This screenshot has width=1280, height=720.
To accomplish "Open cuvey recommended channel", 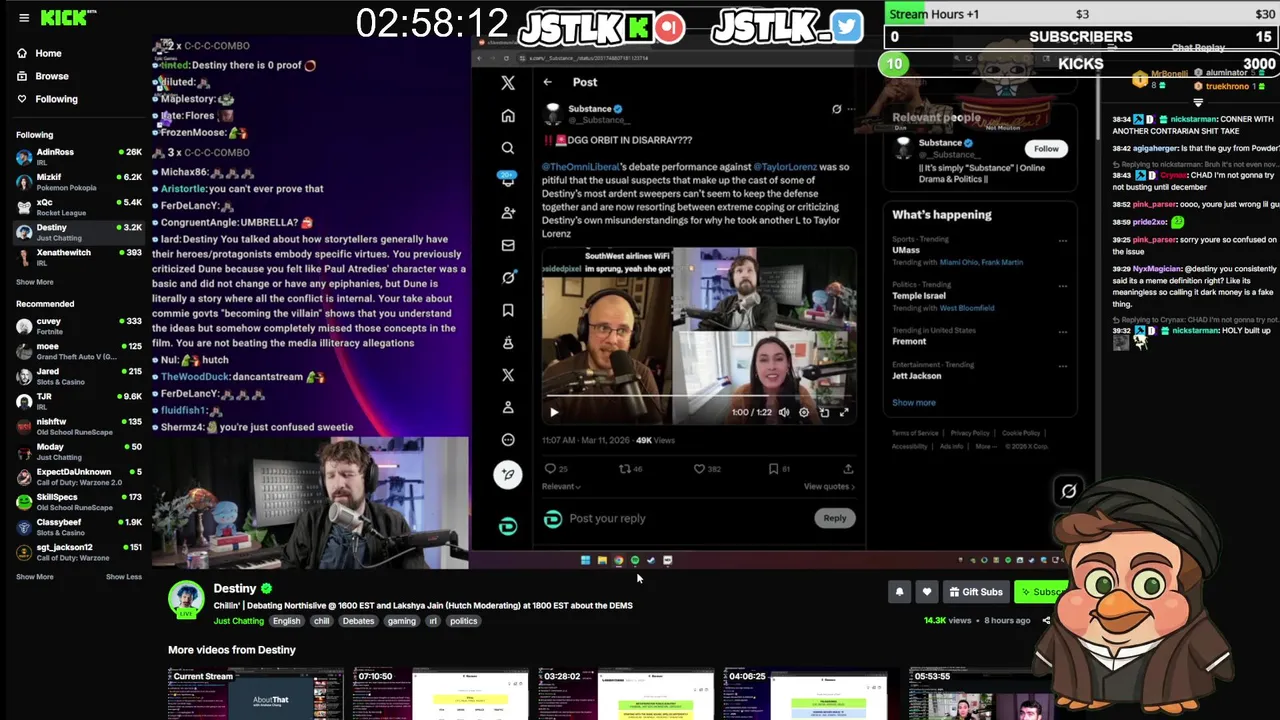I will [x=78, y=326].
